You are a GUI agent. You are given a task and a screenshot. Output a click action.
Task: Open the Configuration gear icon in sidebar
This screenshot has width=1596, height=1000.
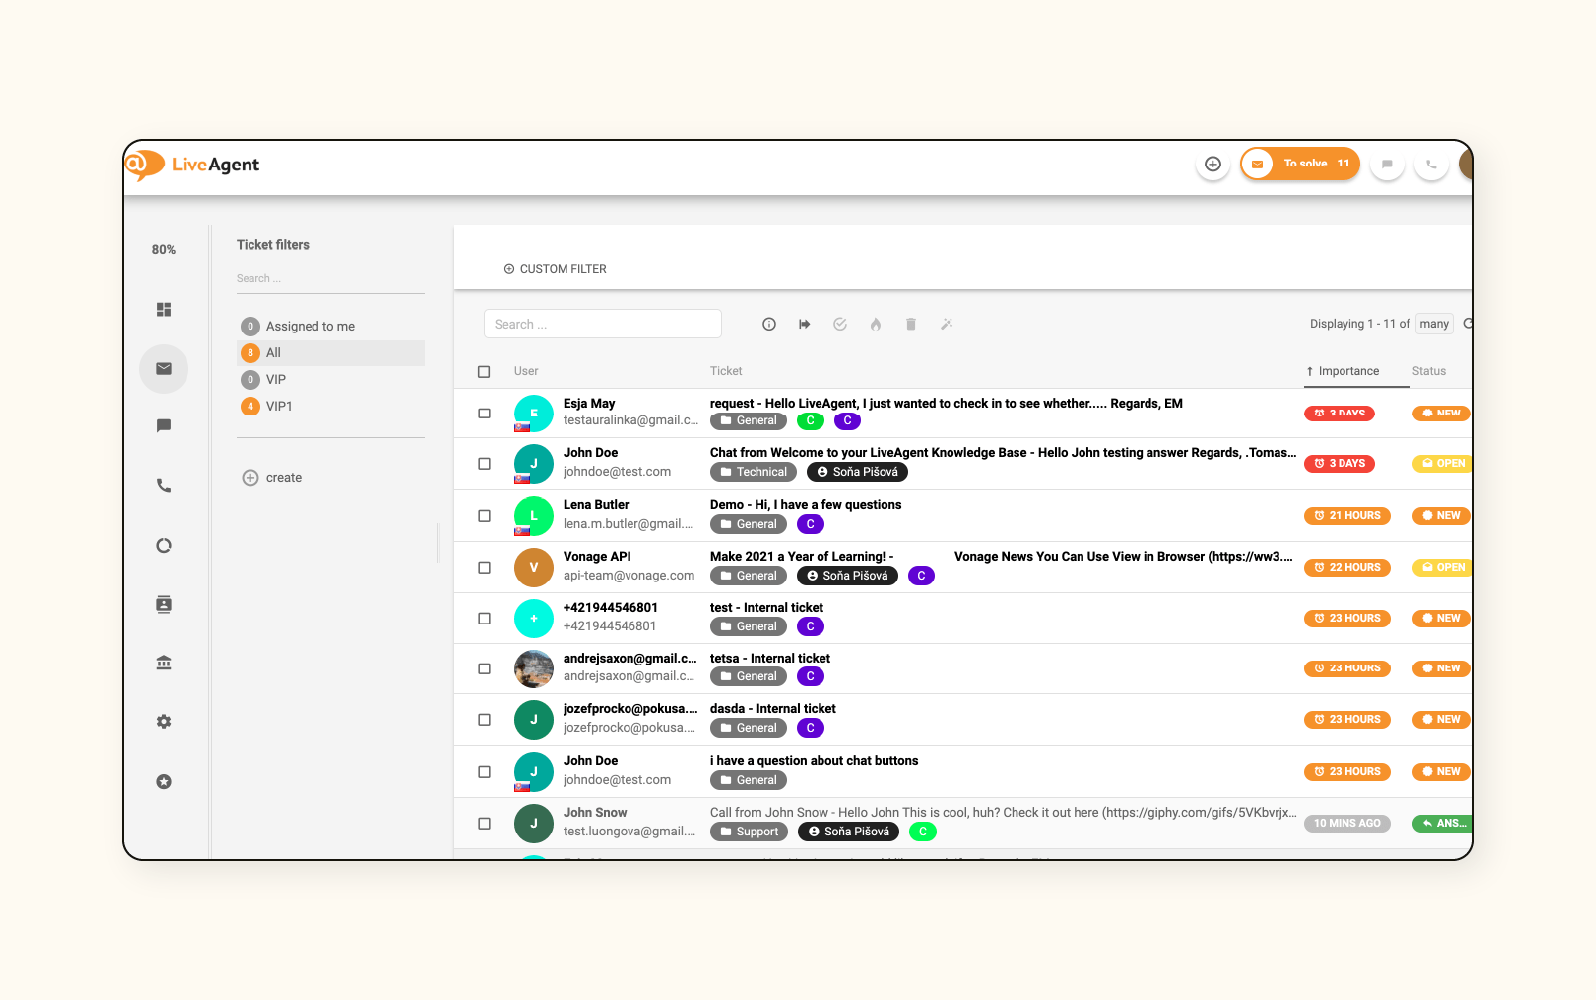(164, 722)
